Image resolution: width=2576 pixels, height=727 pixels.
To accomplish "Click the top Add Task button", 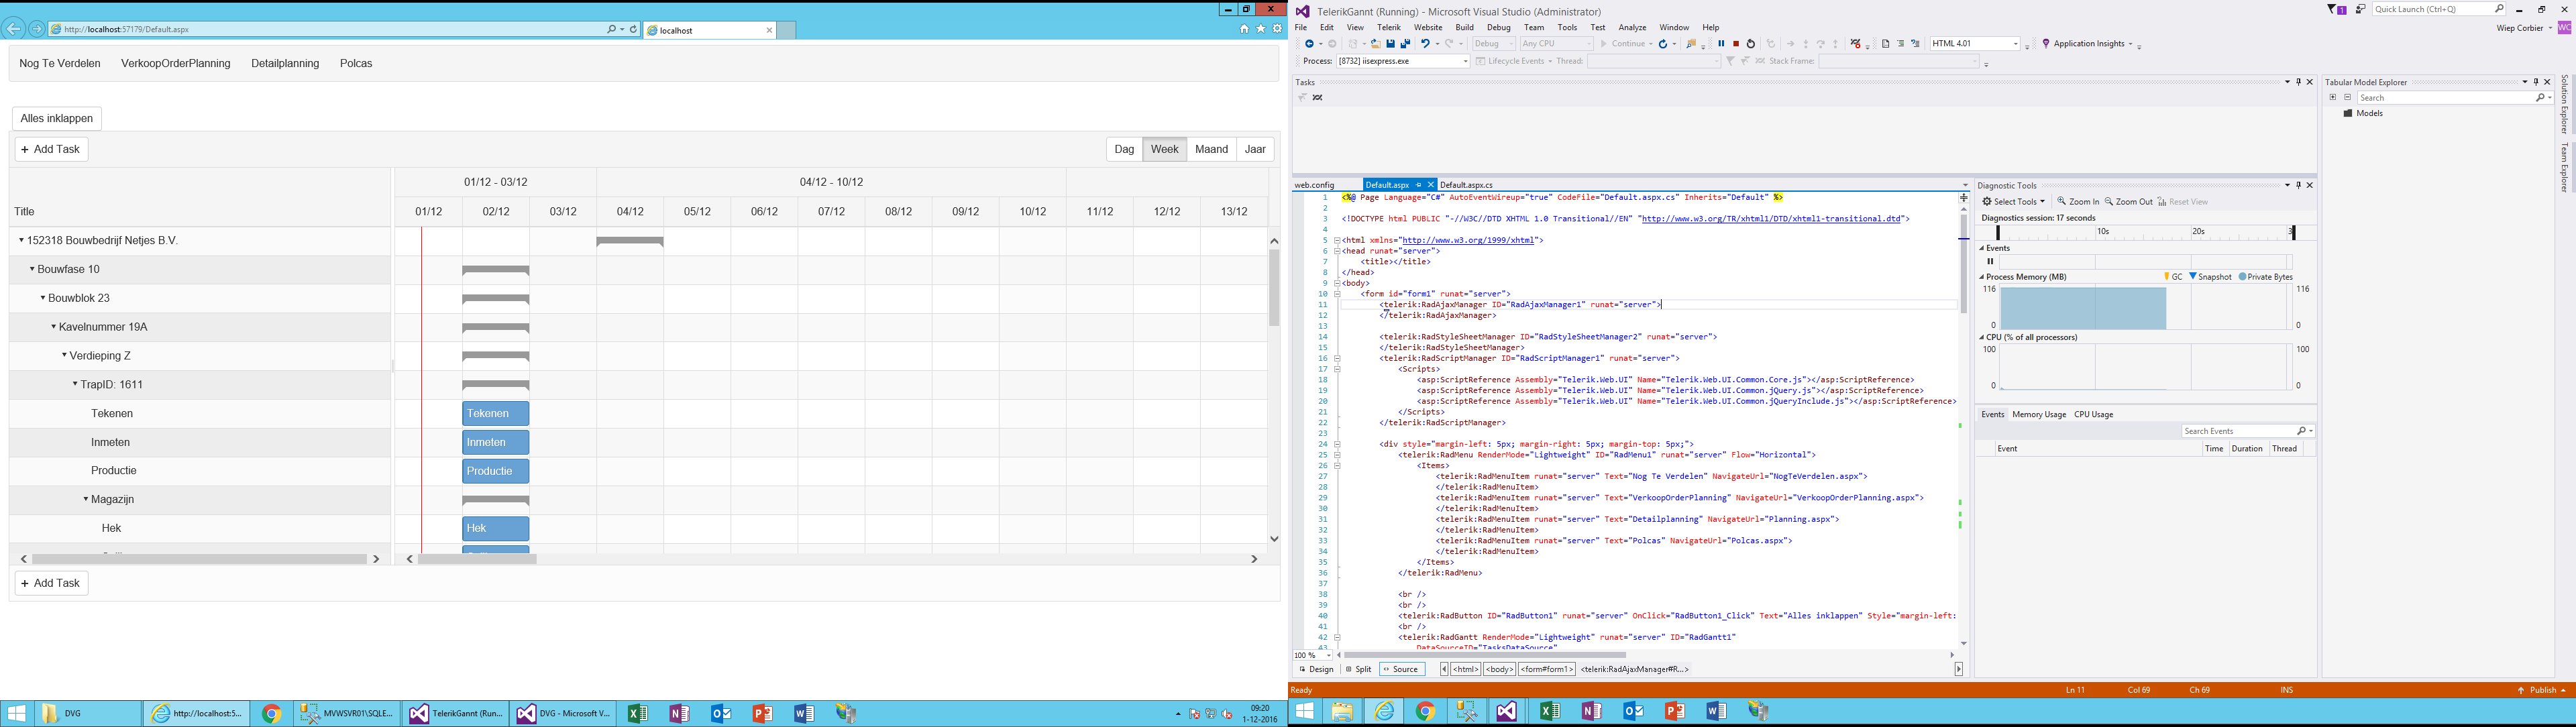I will [x=51, y=149].
